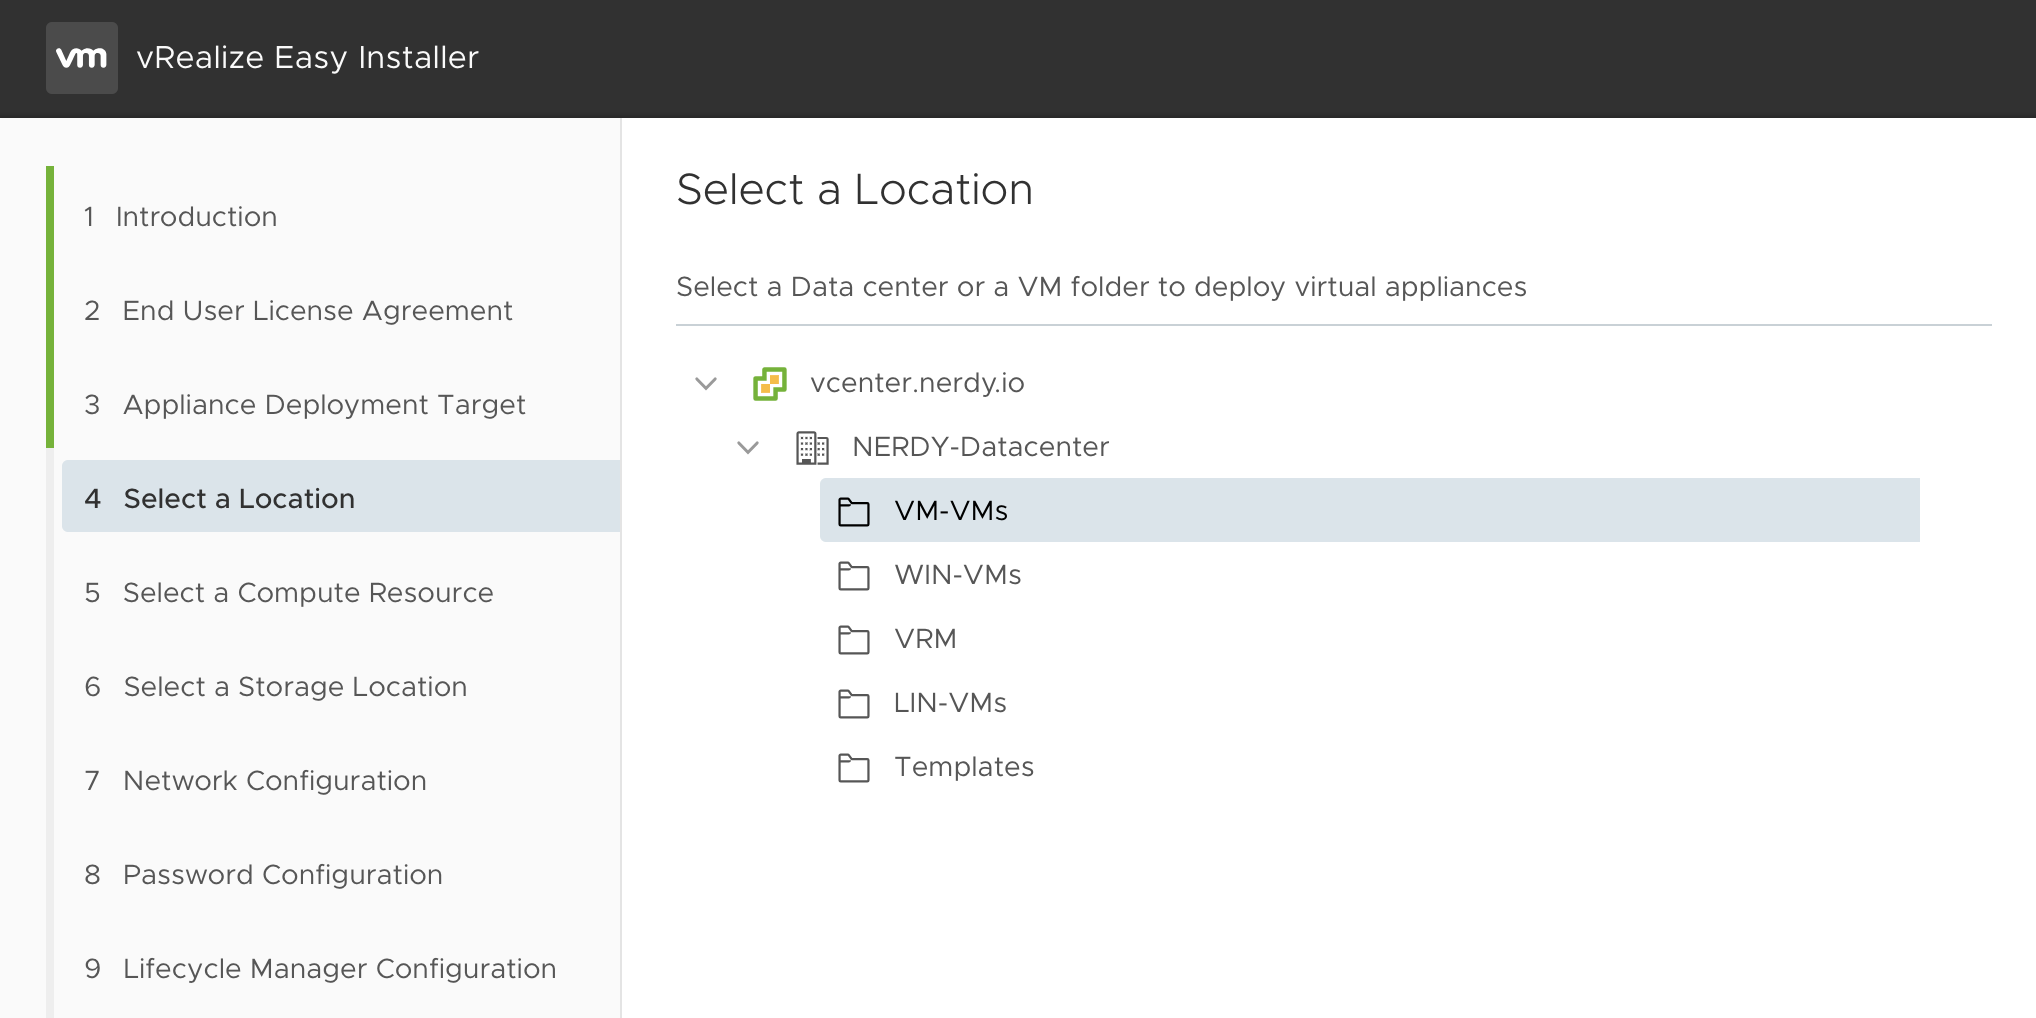The width and height of the screenshot is (2036, 1018).
Task: Click the VMware logo icon in header
Action: [x=82, y=58]
